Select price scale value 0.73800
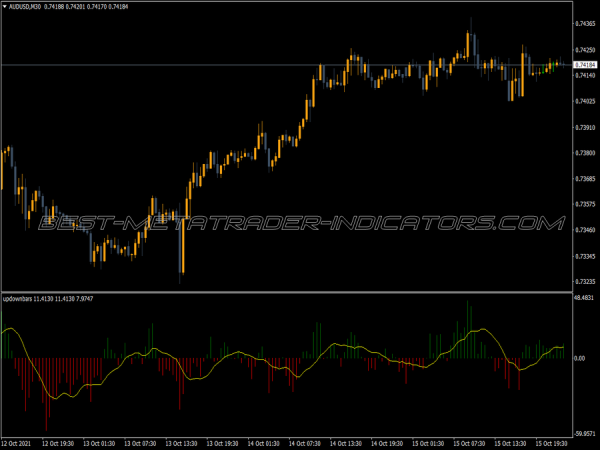The width and height of the screenshot is (600, 450). pyautogui.click(x=585, y=153)
